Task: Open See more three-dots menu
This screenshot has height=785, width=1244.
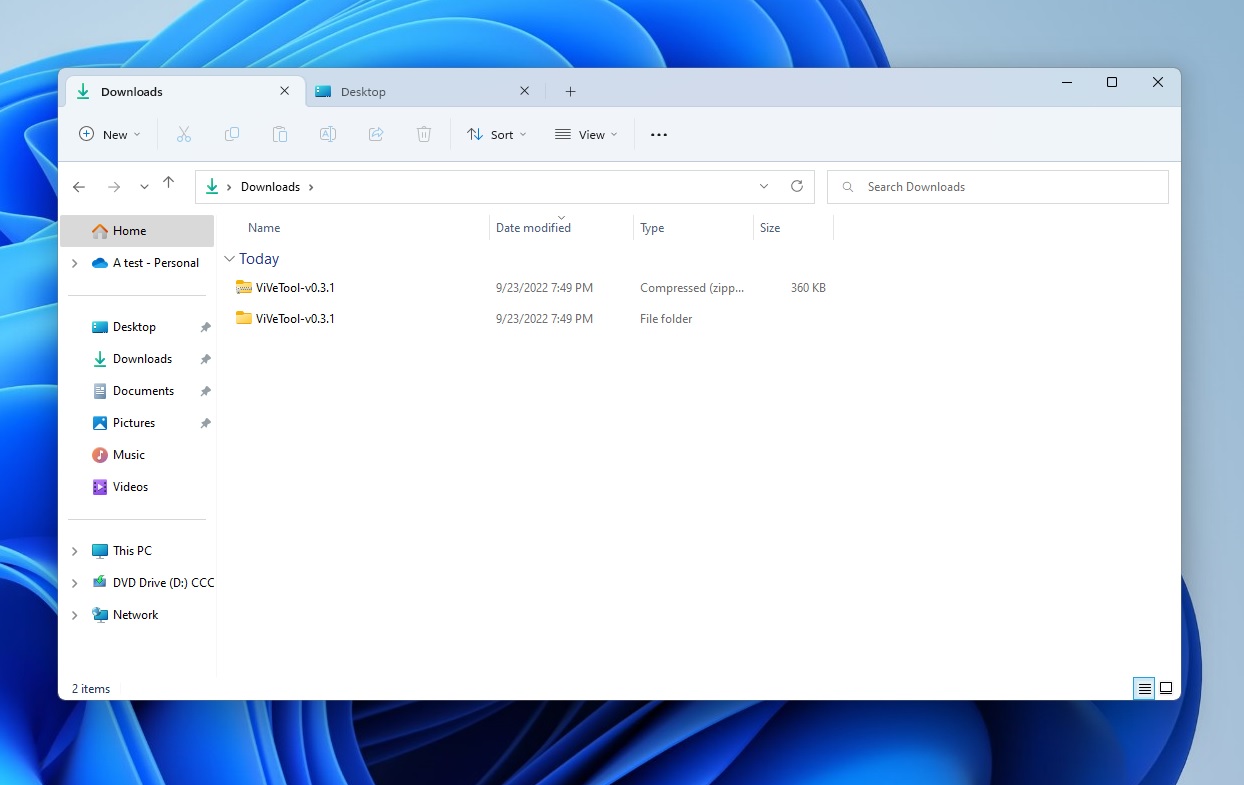Action: [659, 134]
